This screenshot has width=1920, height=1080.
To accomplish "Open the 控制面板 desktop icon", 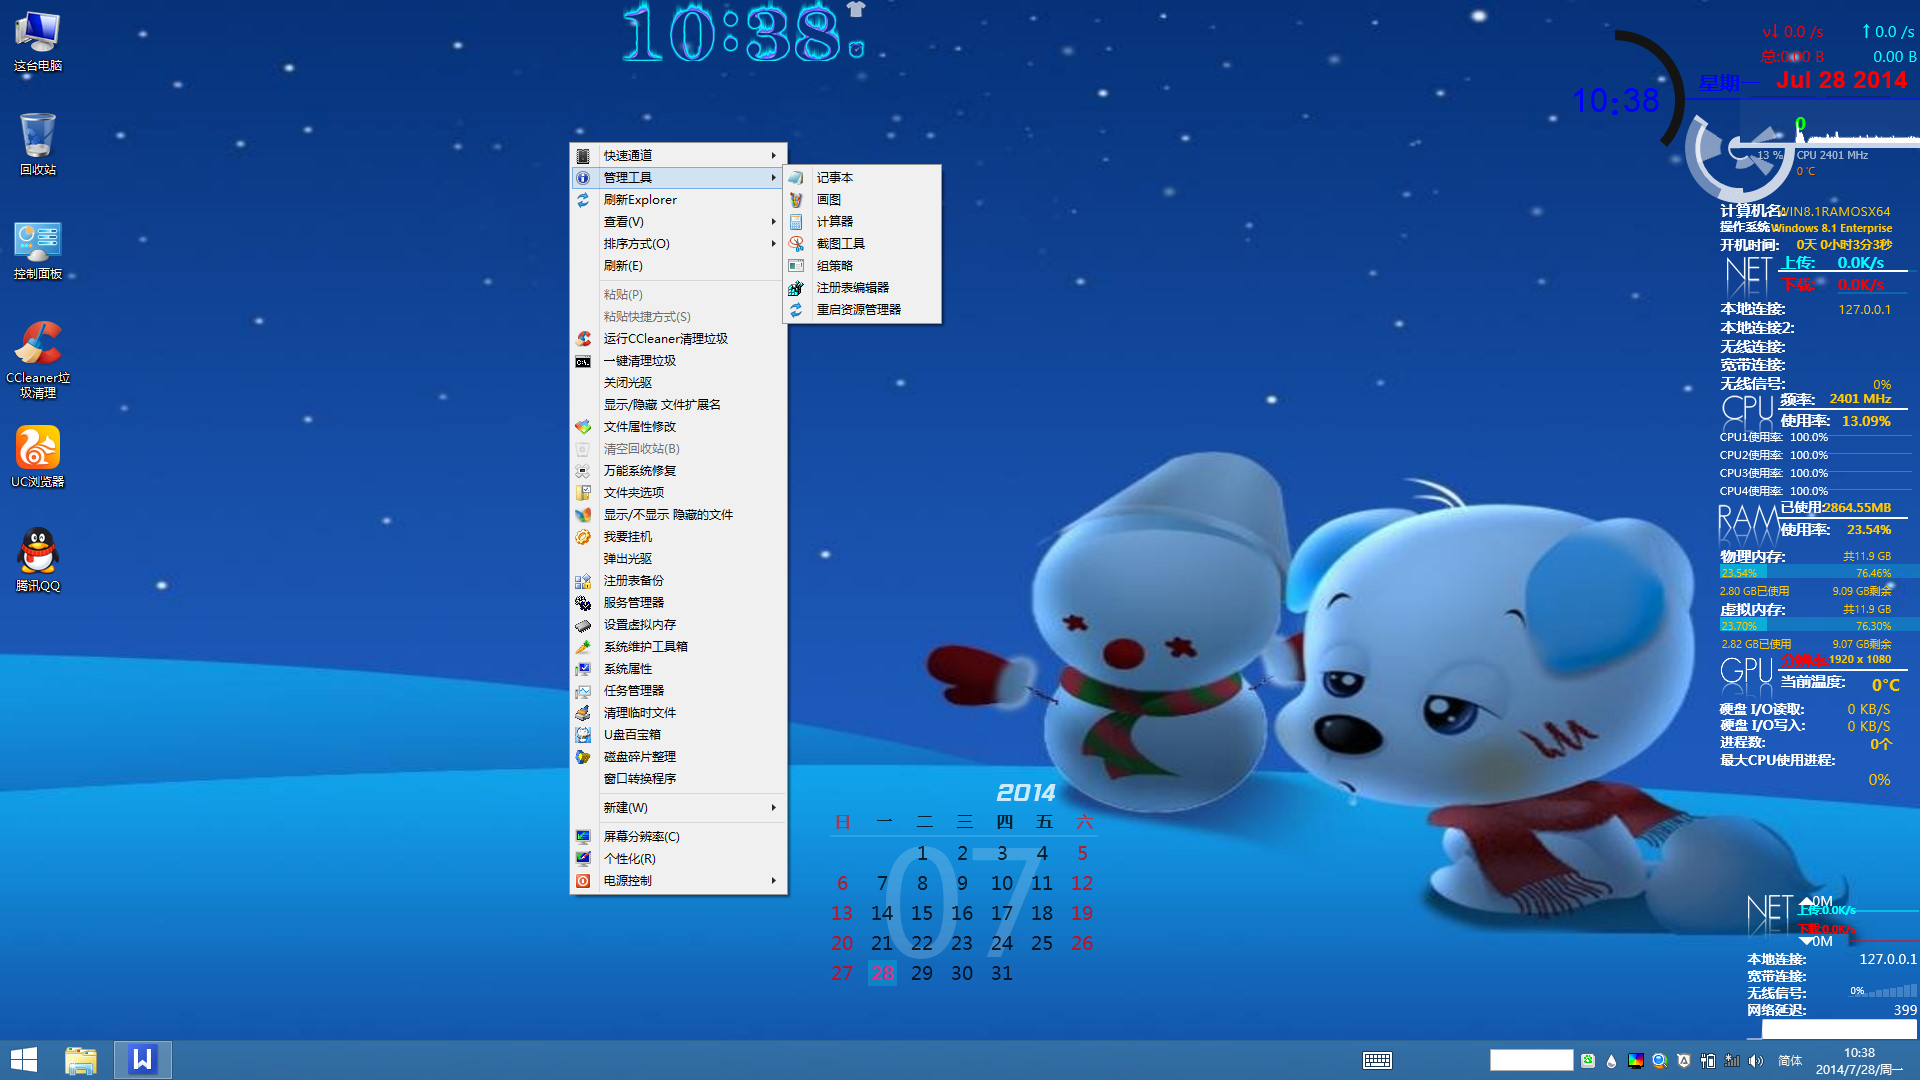I will click(x=38, y=250).
